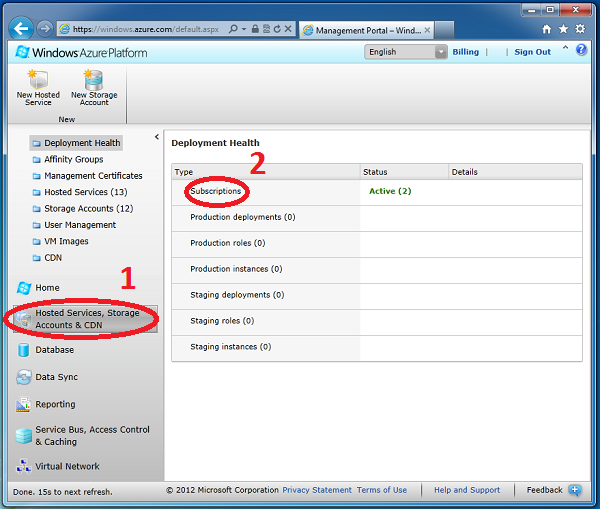Open the Terms of Use link
This screenshot has width=600, height=509.
(x=382, y=490)
